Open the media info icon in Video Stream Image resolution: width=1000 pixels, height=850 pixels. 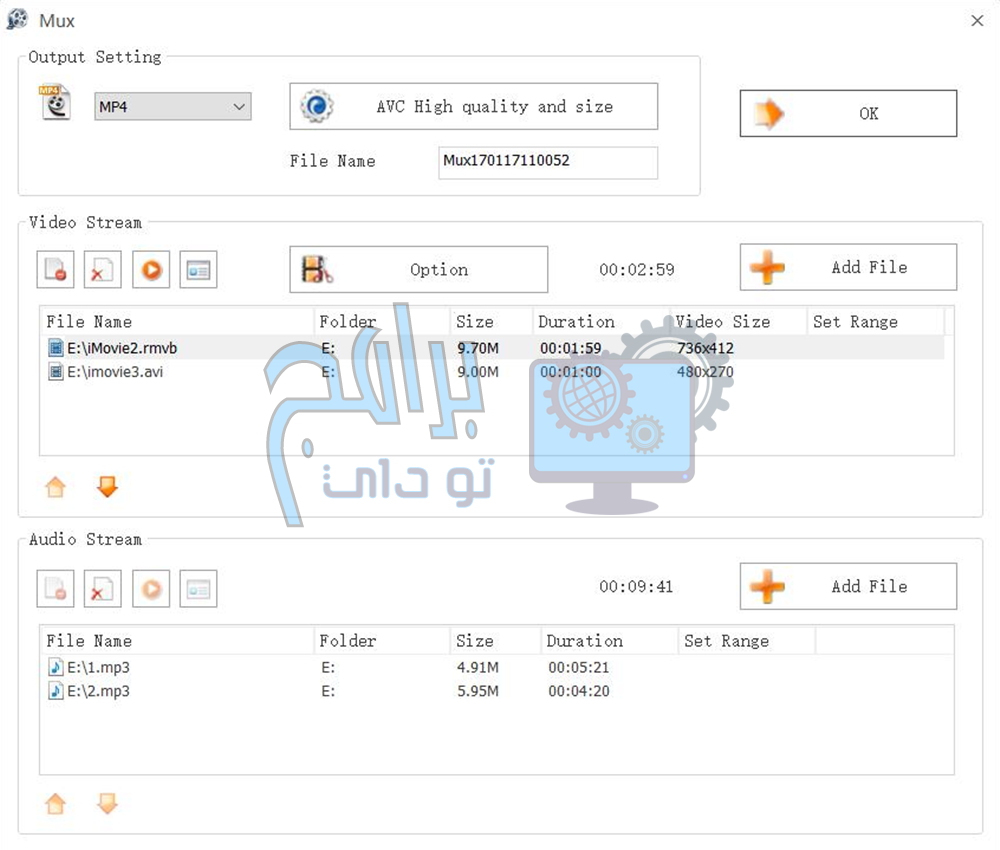(x=198, y=270)
